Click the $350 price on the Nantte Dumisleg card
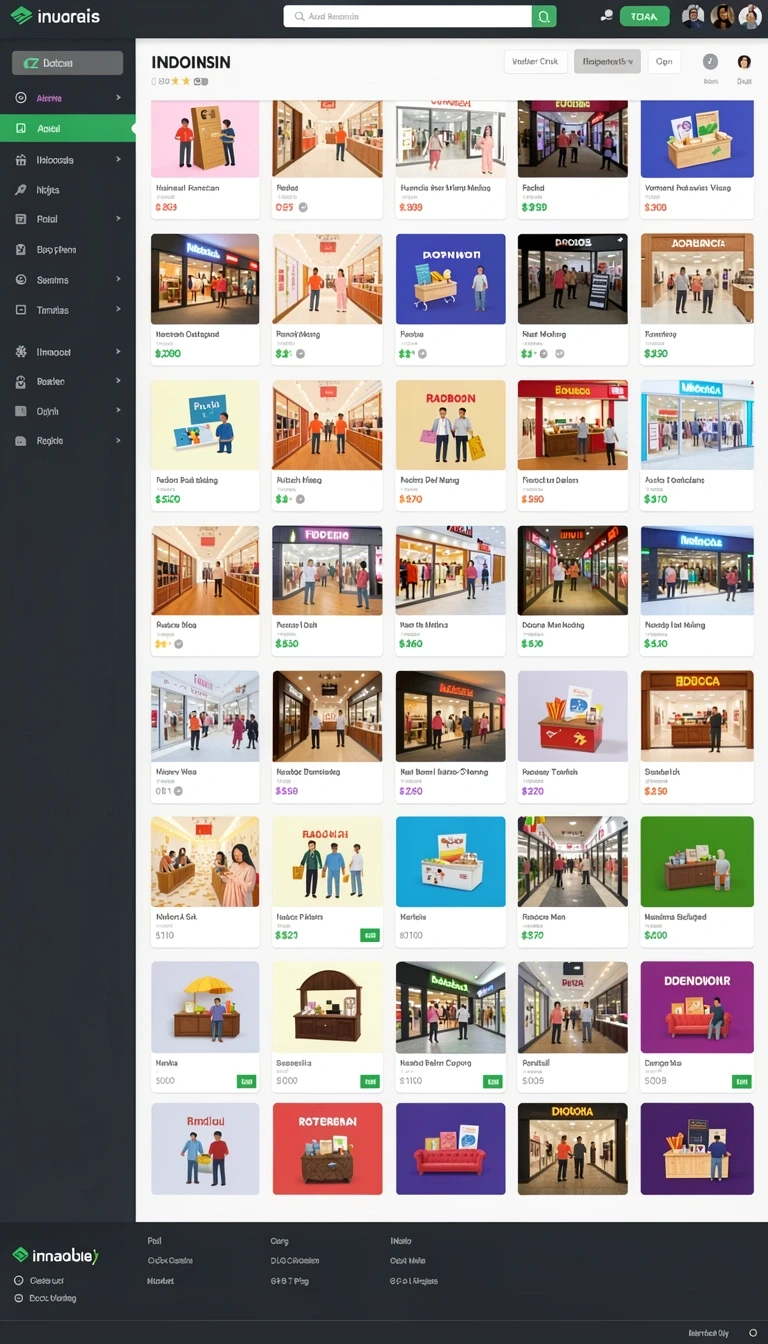Viewport: 768px width, 1344px height. [x=286, y=790]
